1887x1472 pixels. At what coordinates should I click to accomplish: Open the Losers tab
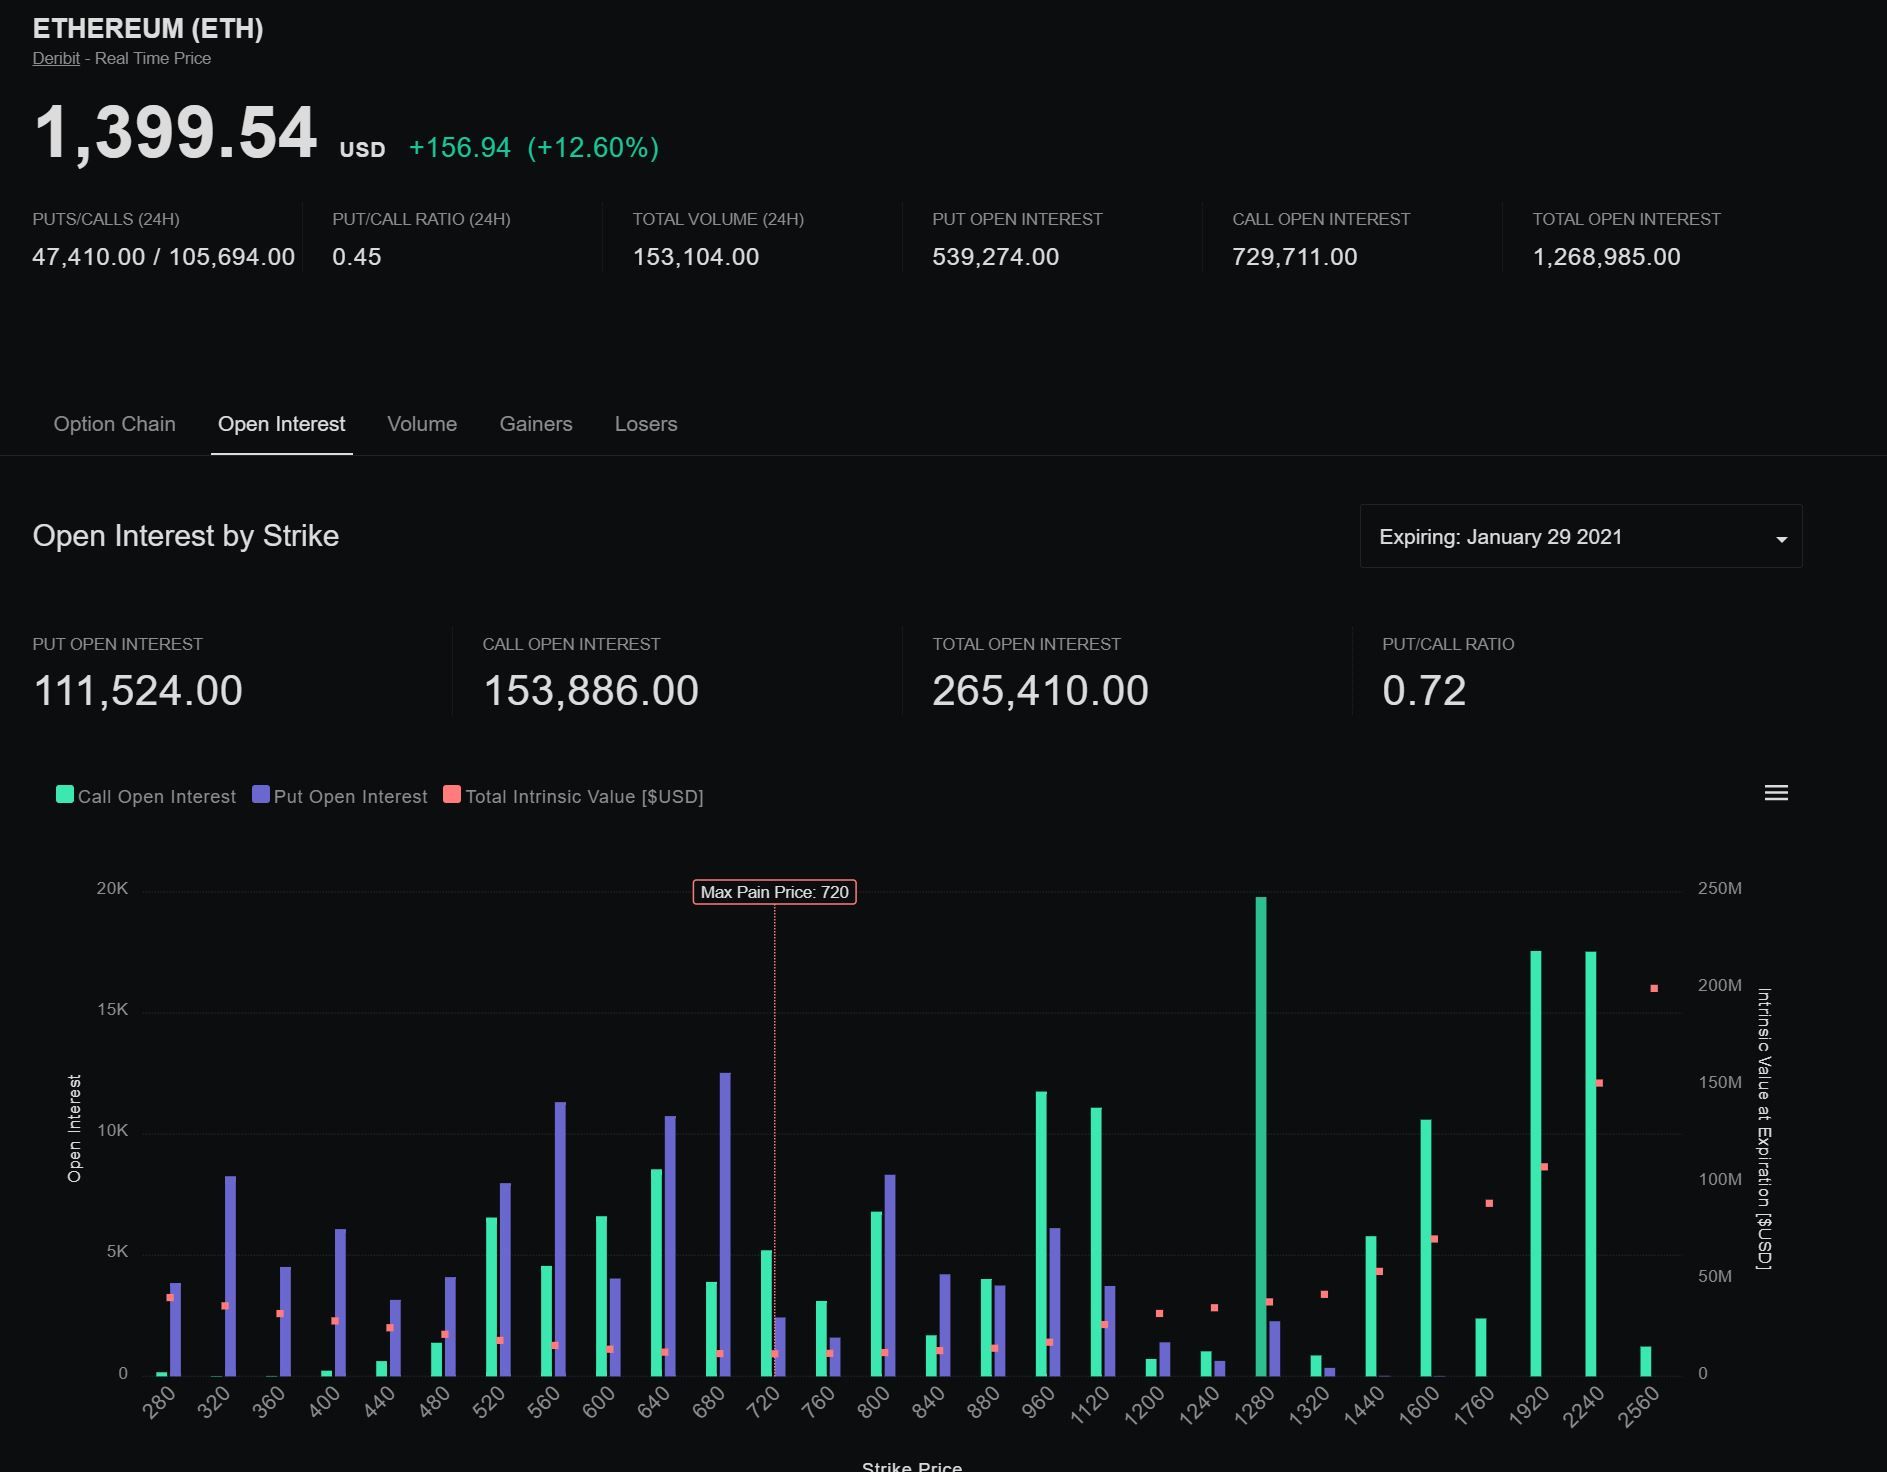[x=646, y=424]
